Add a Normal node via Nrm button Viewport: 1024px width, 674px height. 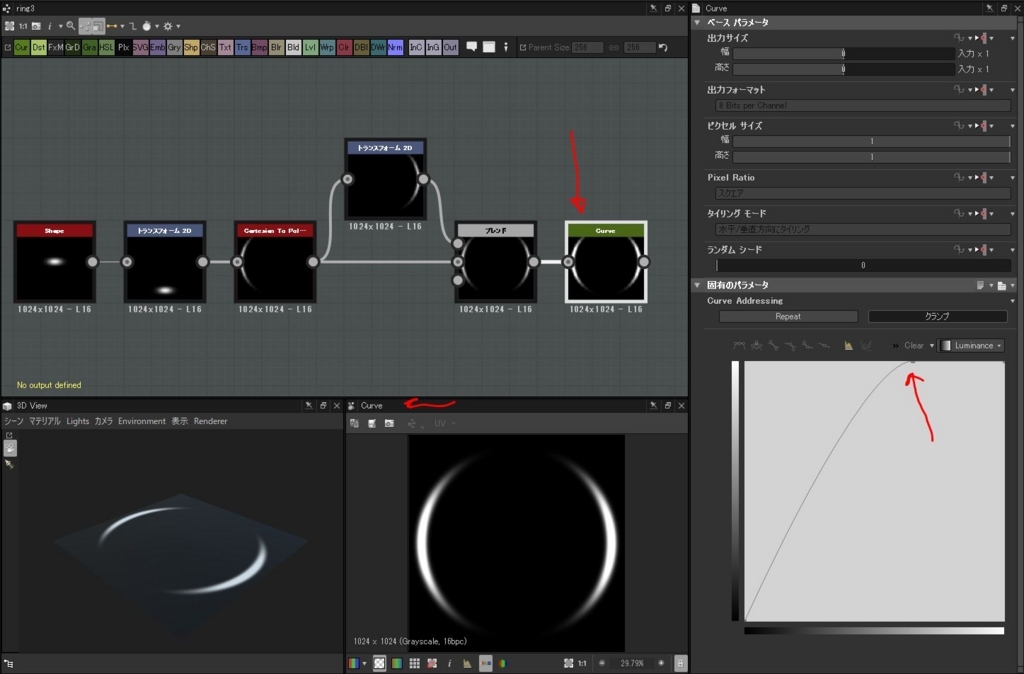(x=395, y=47)
